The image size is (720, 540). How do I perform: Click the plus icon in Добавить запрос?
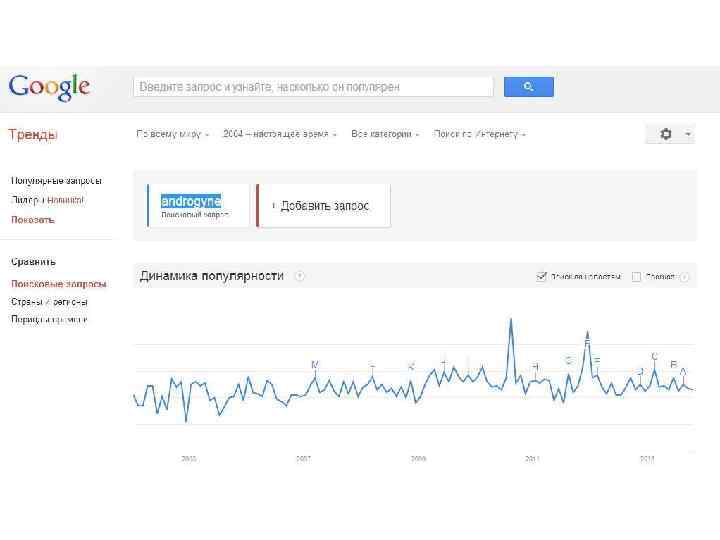pyautogui.click(x=274, y=206)
